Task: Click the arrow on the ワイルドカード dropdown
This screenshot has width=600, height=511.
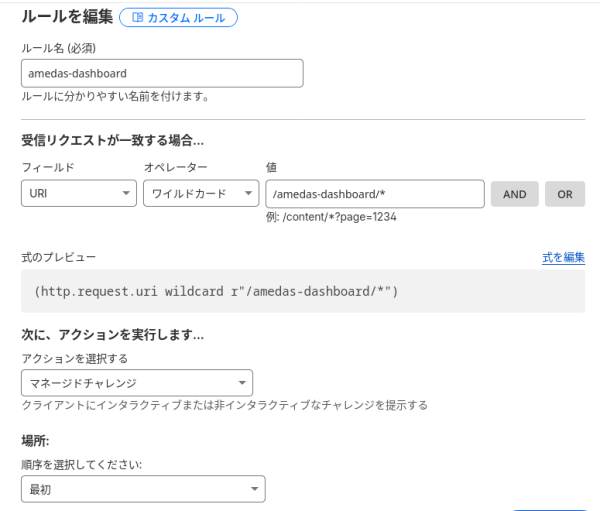Action: click(247, 194)
